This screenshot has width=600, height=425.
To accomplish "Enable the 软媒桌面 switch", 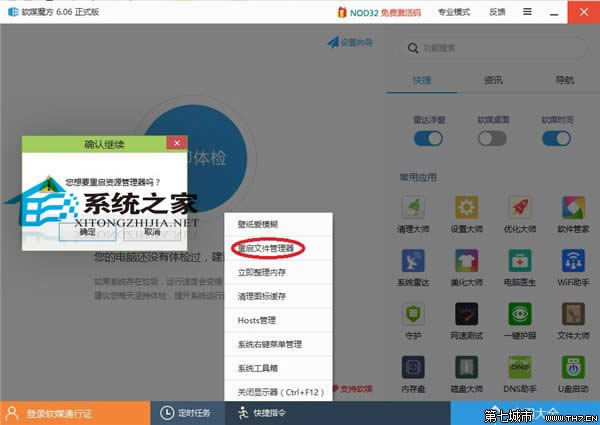I will [x=493, y=138].
